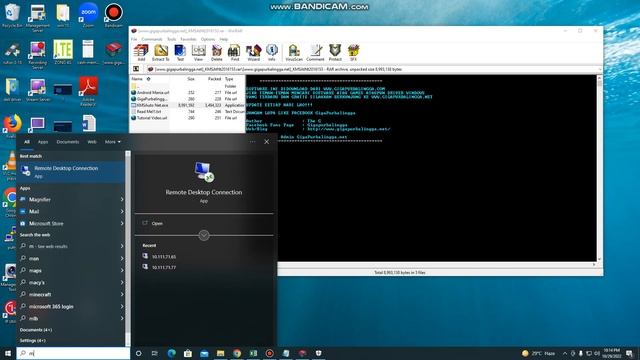Click the Info icon in WinRAR toolbar
This screenshot has width=640, height=360.
272,53
